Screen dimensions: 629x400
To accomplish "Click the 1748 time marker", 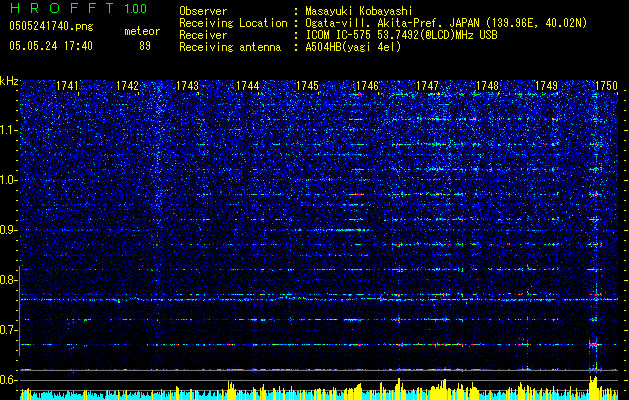I will click(x=487, y=86).
